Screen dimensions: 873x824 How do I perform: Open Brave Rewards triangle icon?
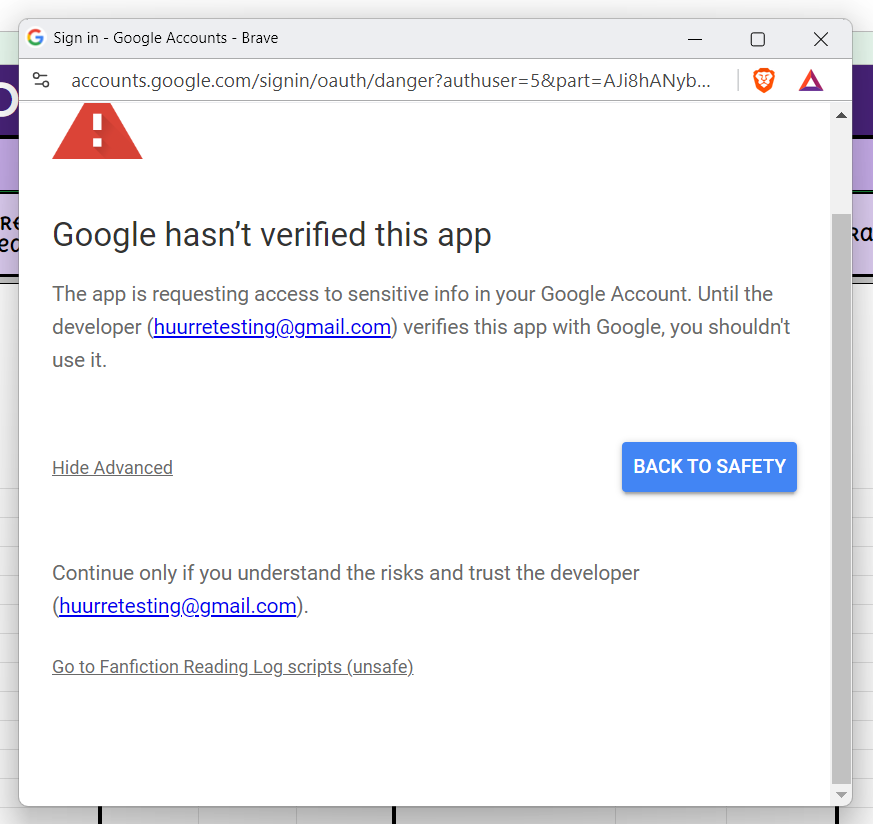coord(811,80)
